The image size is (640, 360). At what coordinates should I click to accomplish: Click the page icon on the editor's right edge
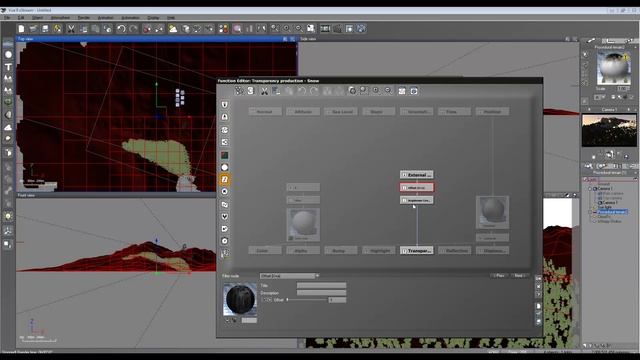(538, 306)
